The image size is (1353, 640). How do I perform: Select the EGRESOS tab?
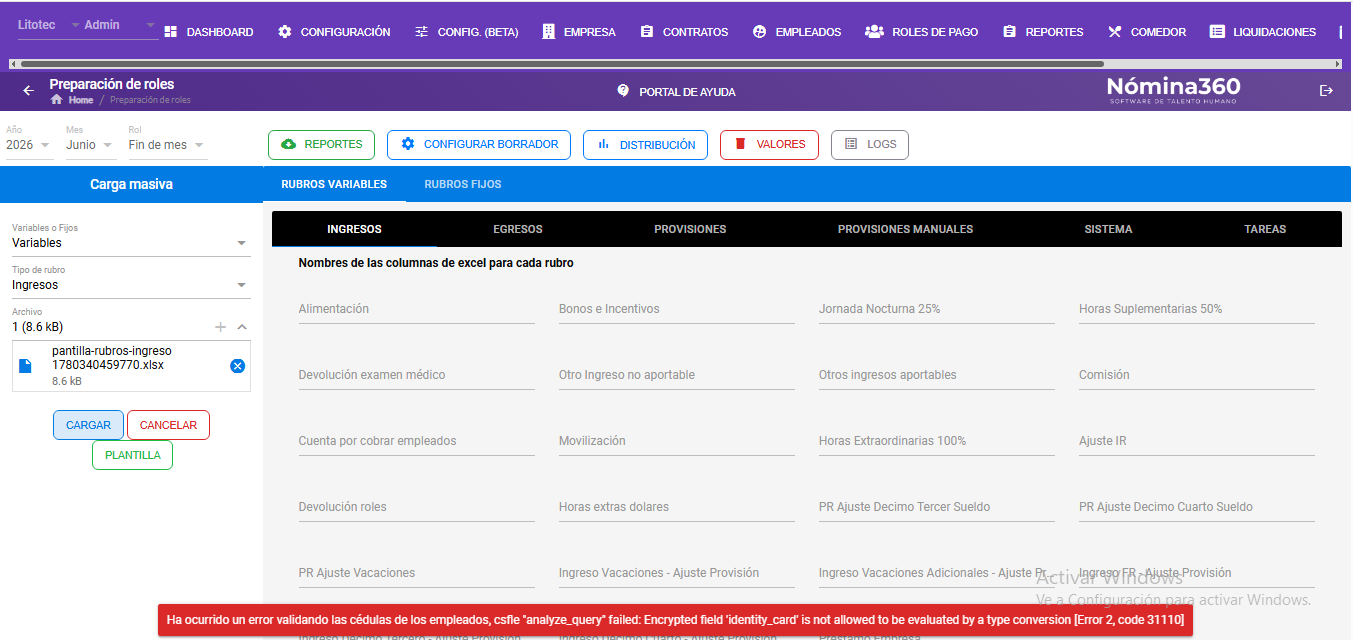tap(518, 229)
